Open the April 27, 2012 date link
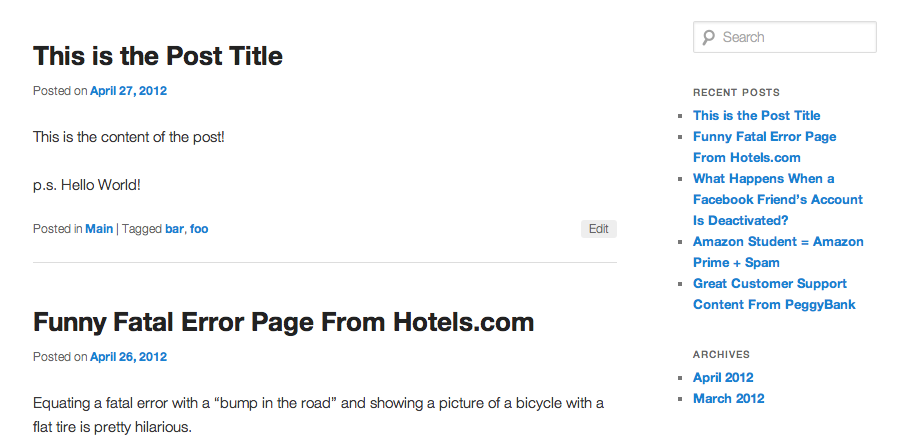This screenshot has width=912, height=444. [128, 91]
